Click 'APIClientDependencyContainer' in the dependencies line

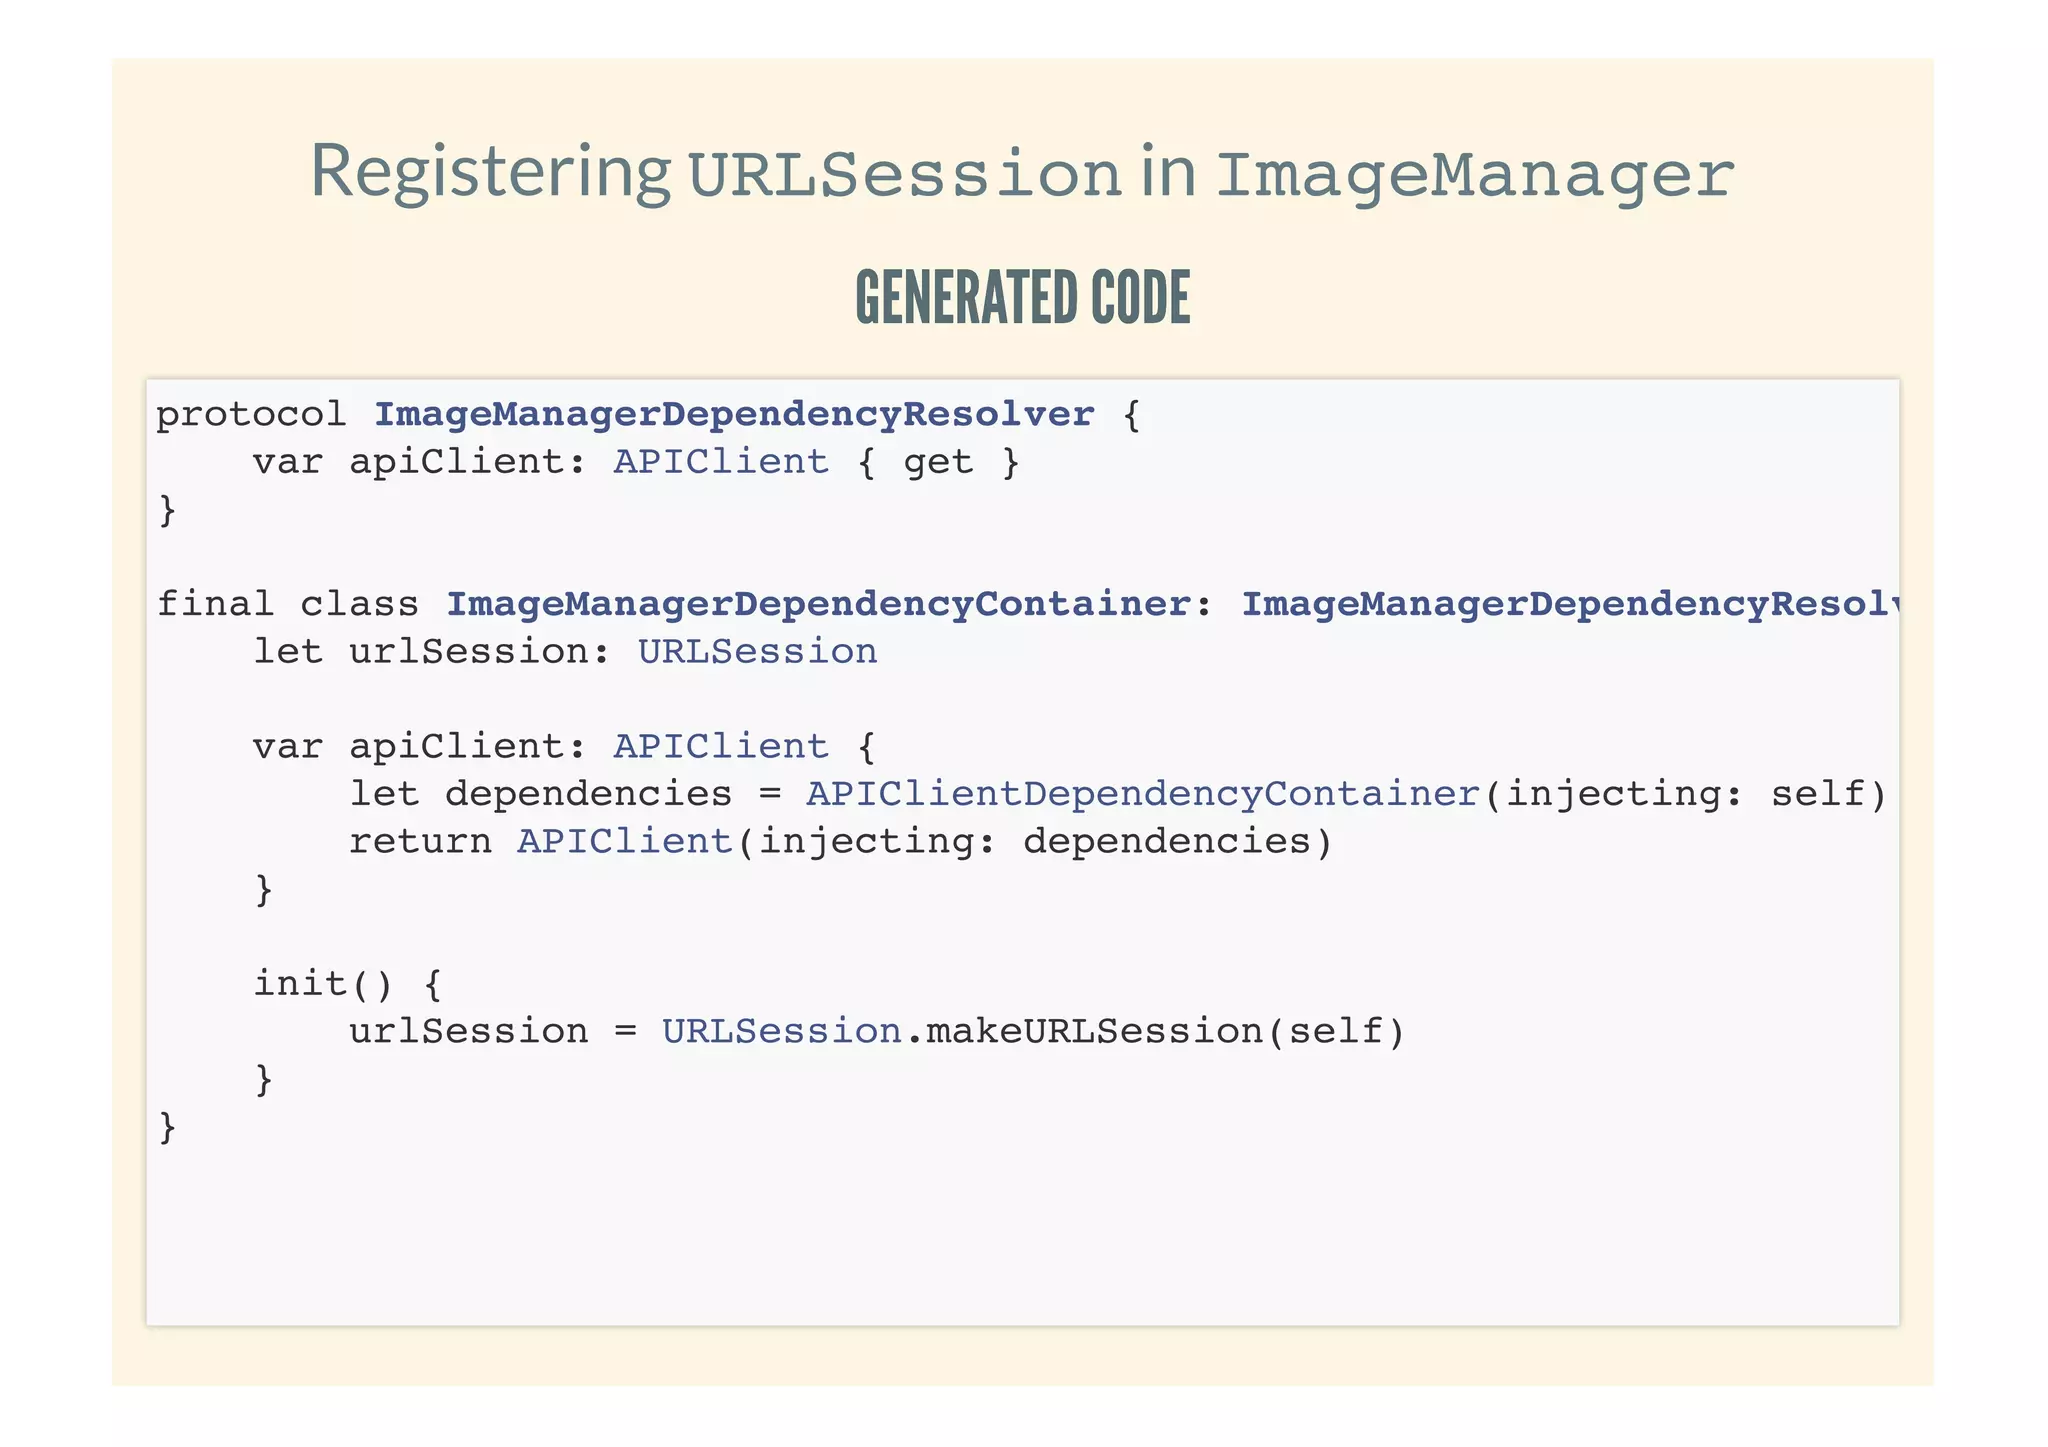tap(1143, 794)
